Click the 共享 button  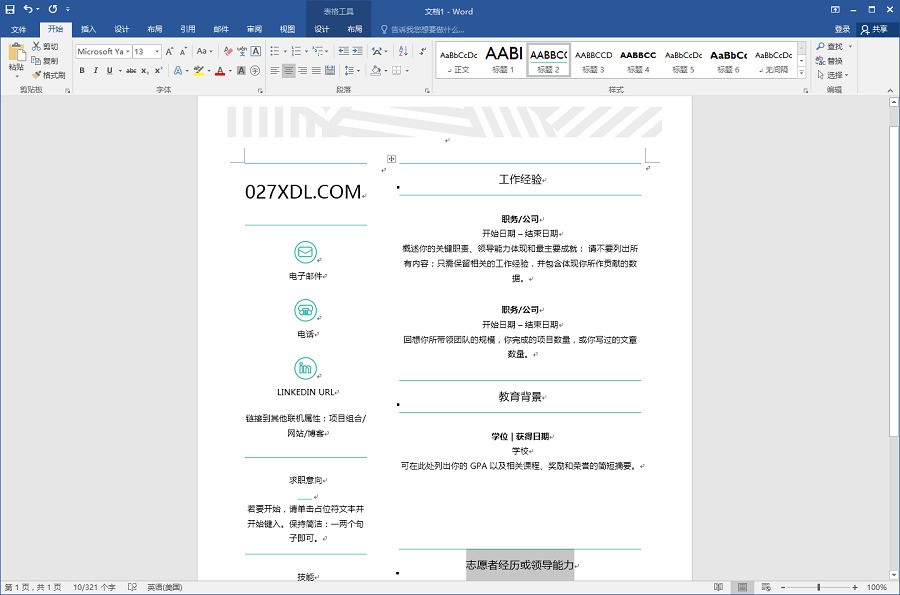coord(880,29)
